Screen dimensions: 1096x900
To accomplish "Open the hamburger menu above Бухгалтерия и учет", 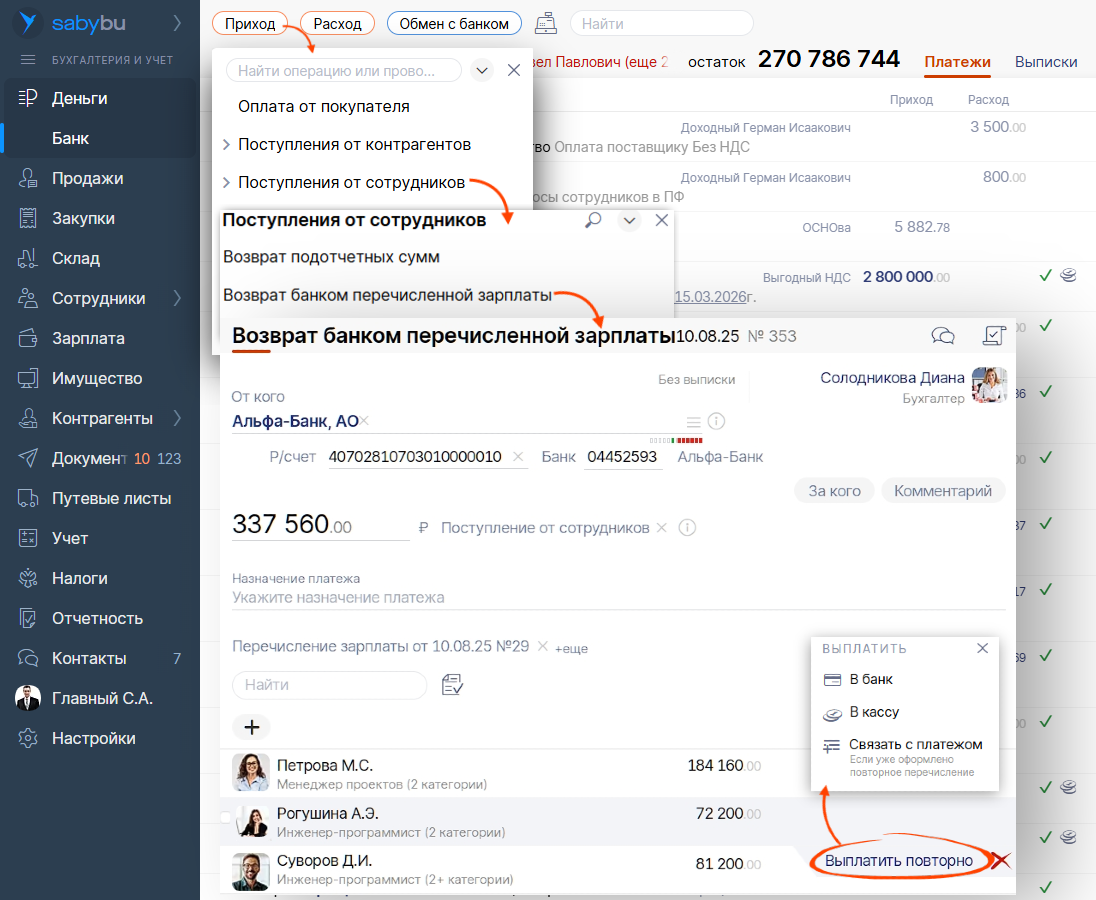I will tap(27, 61).
